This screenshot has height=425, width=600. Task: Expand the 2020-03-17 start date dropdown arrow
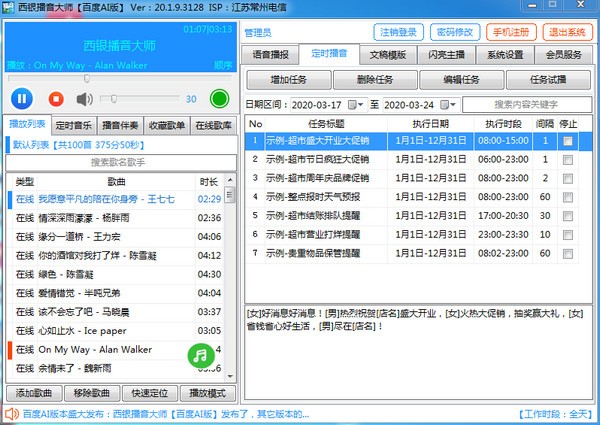coord(361,105)
